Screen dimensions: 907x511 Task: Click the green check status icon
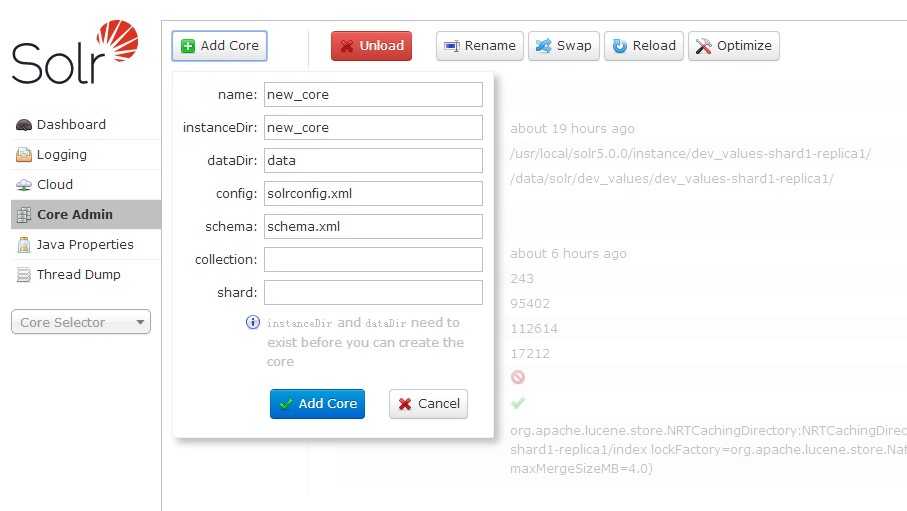click(x=518, y=403)
